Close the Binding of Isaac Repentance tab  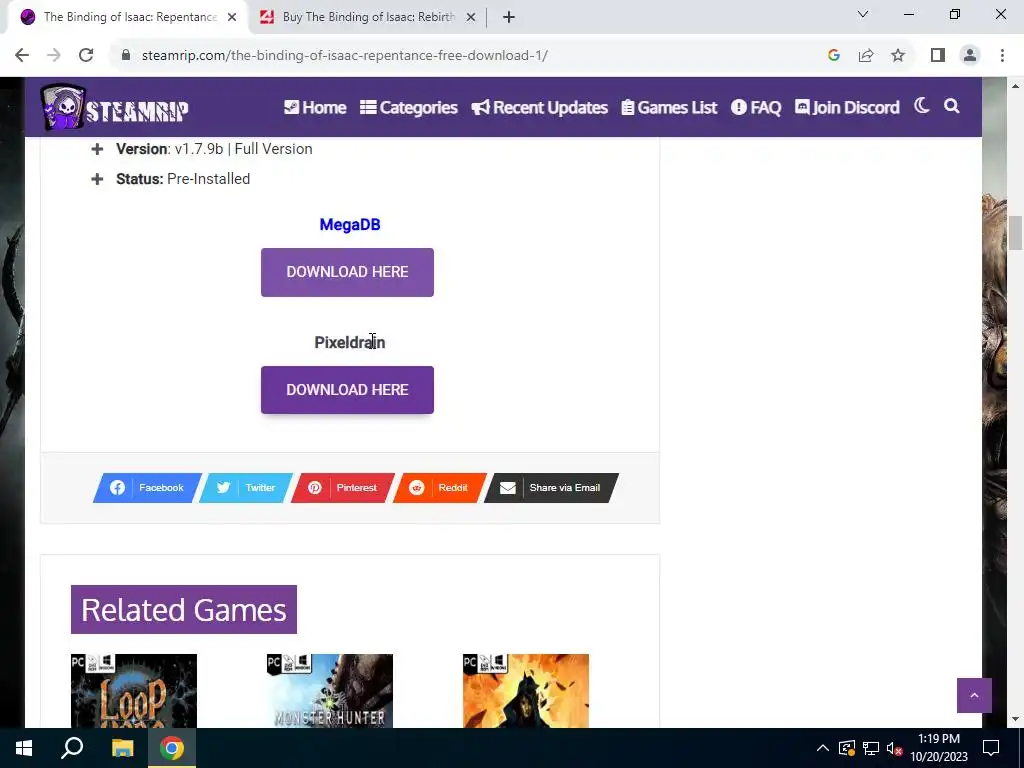pos(232,18)
